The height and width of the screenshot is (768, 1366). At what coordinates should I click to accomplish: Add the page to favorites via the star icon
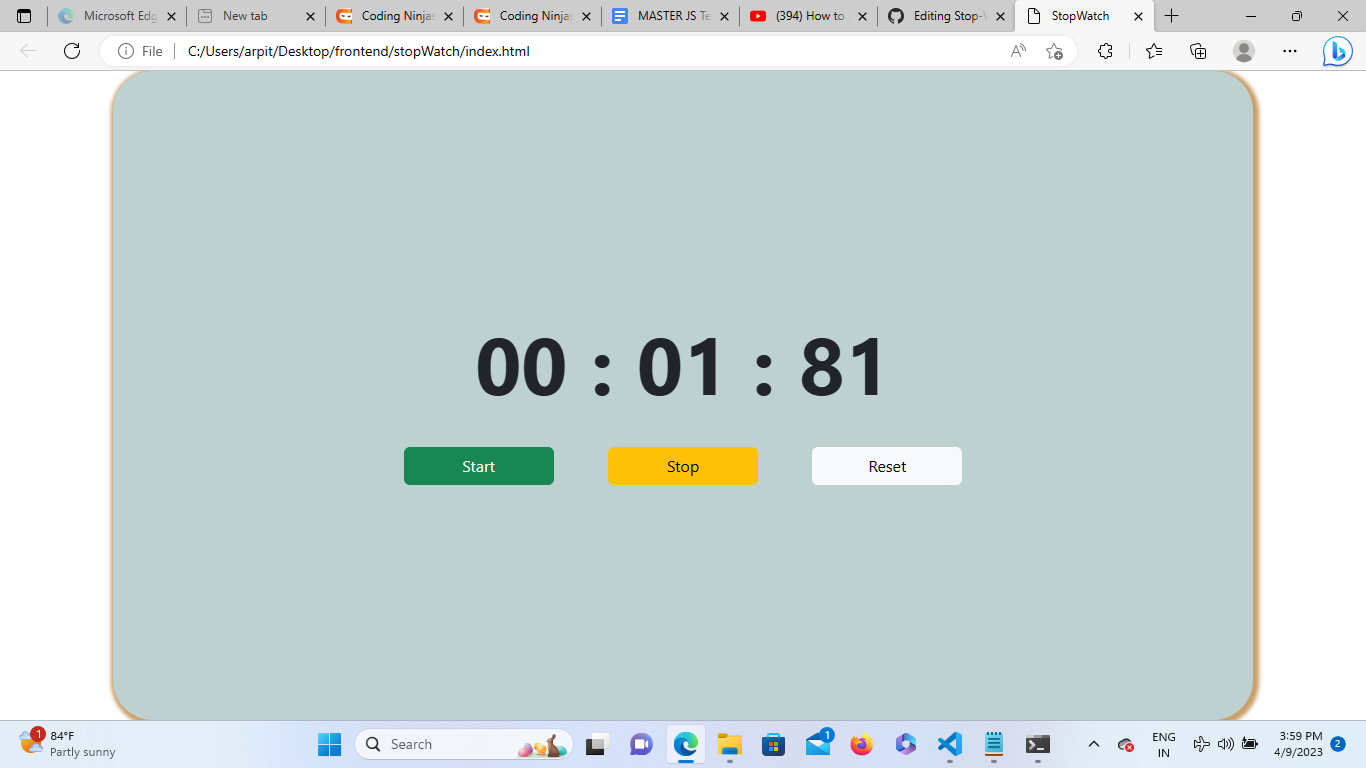point(1053,51)
